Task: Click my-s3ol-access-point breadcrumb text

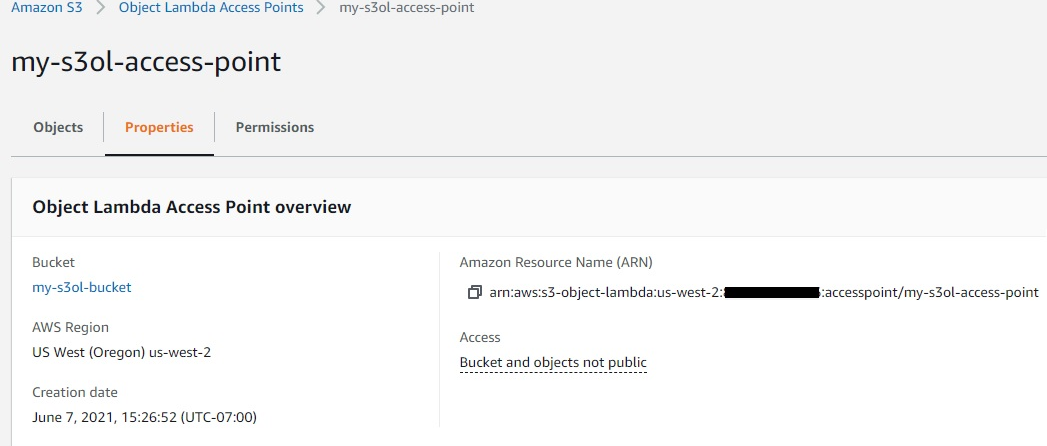Action: (407, 9)
